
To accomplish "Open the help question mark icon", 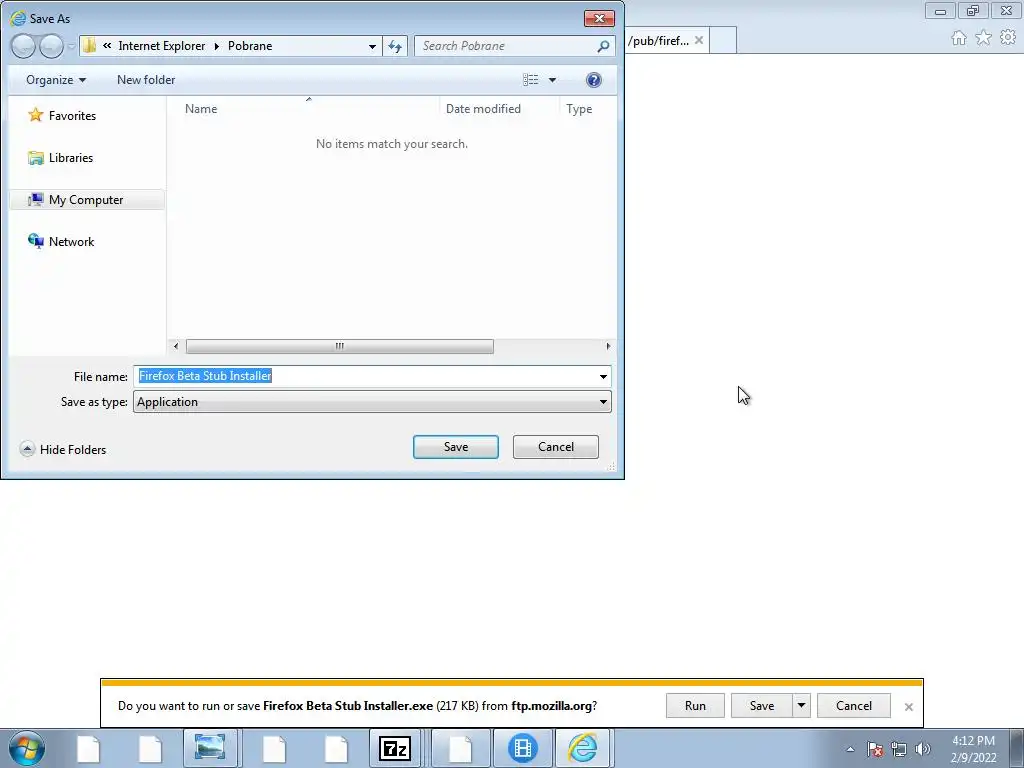I will pos(594,80).
